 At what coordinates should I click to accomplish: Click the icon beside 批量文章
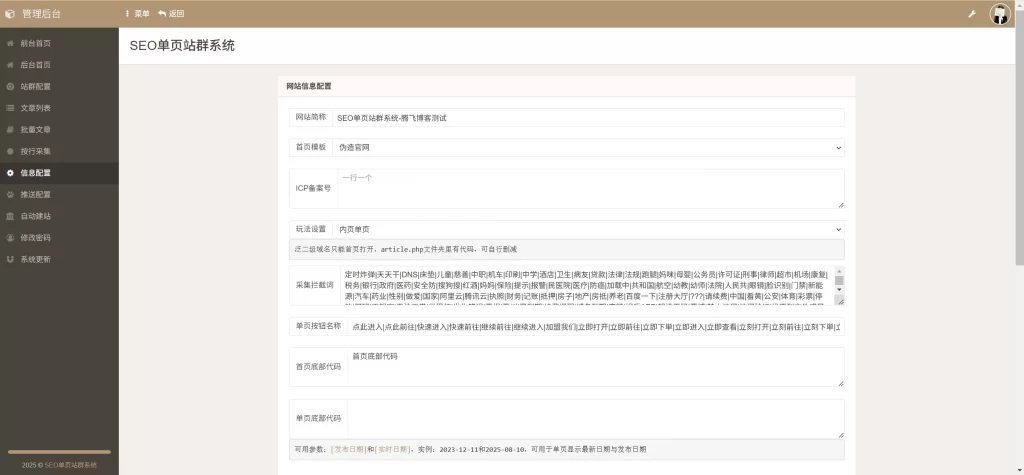(10, 130)
